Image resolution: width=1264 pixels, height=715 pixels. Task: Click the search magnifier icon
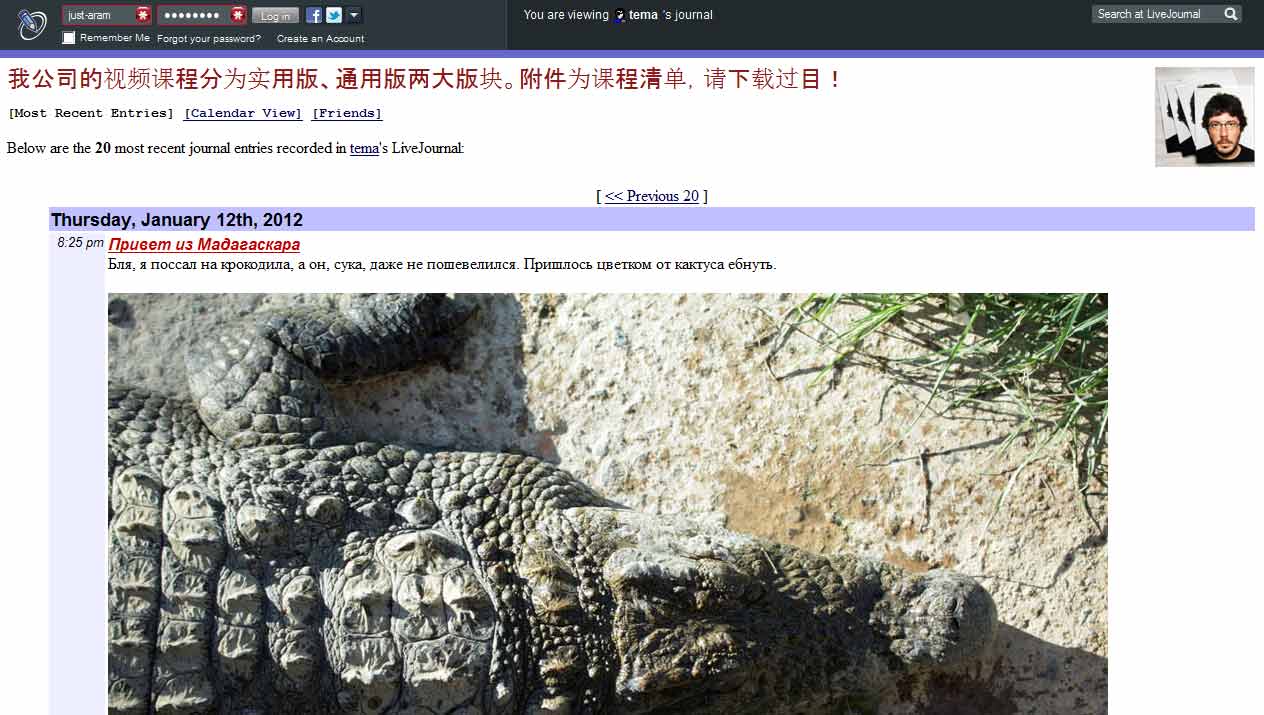[1231, 14]
